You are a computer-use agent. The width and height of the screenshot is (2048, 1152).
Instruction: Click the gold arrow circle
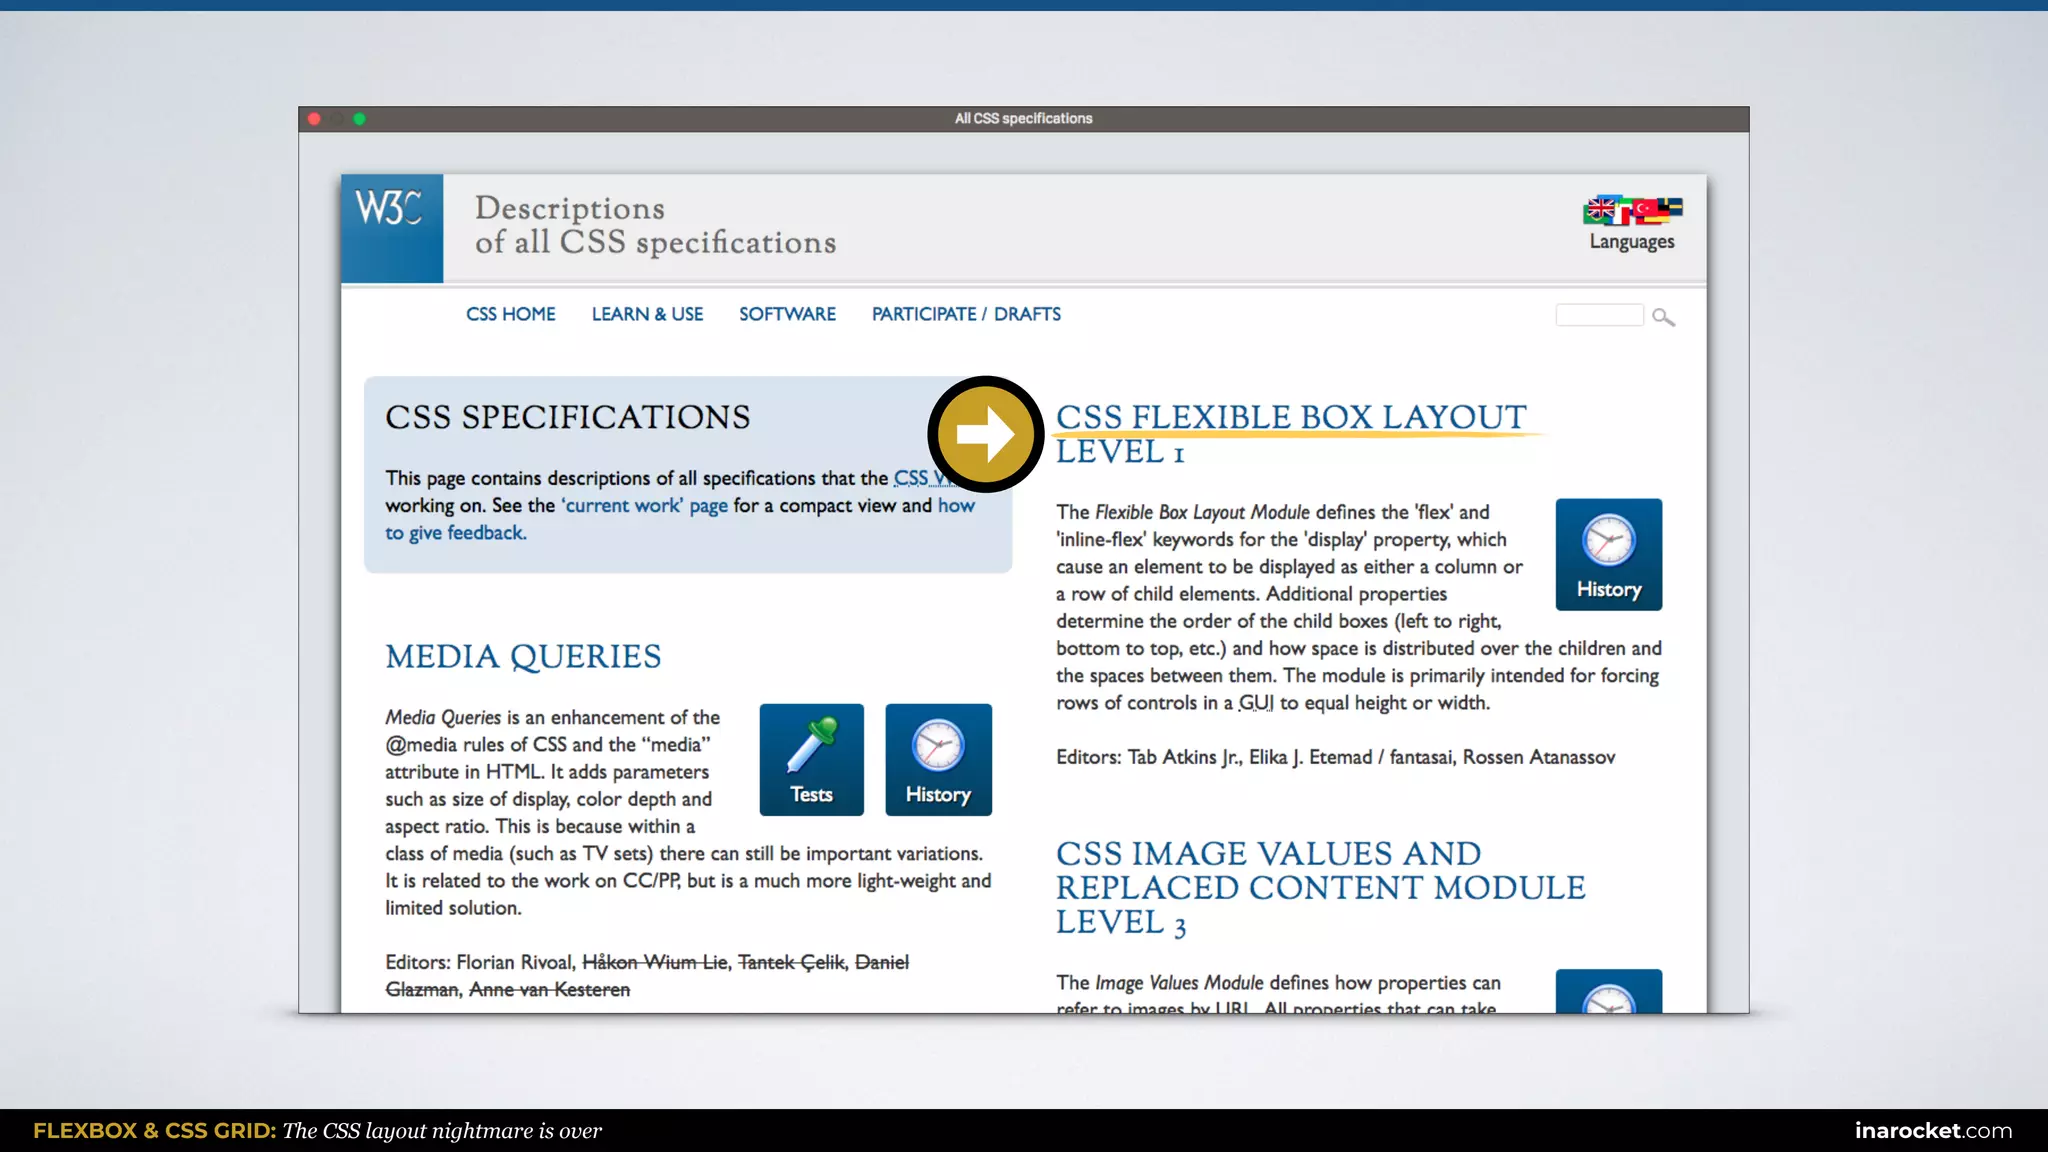click(986, 434)
